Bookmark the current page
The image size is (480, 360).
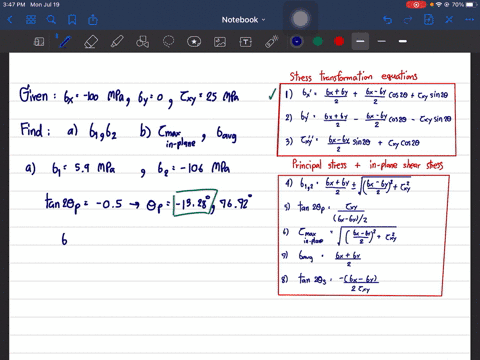[72, 20]
